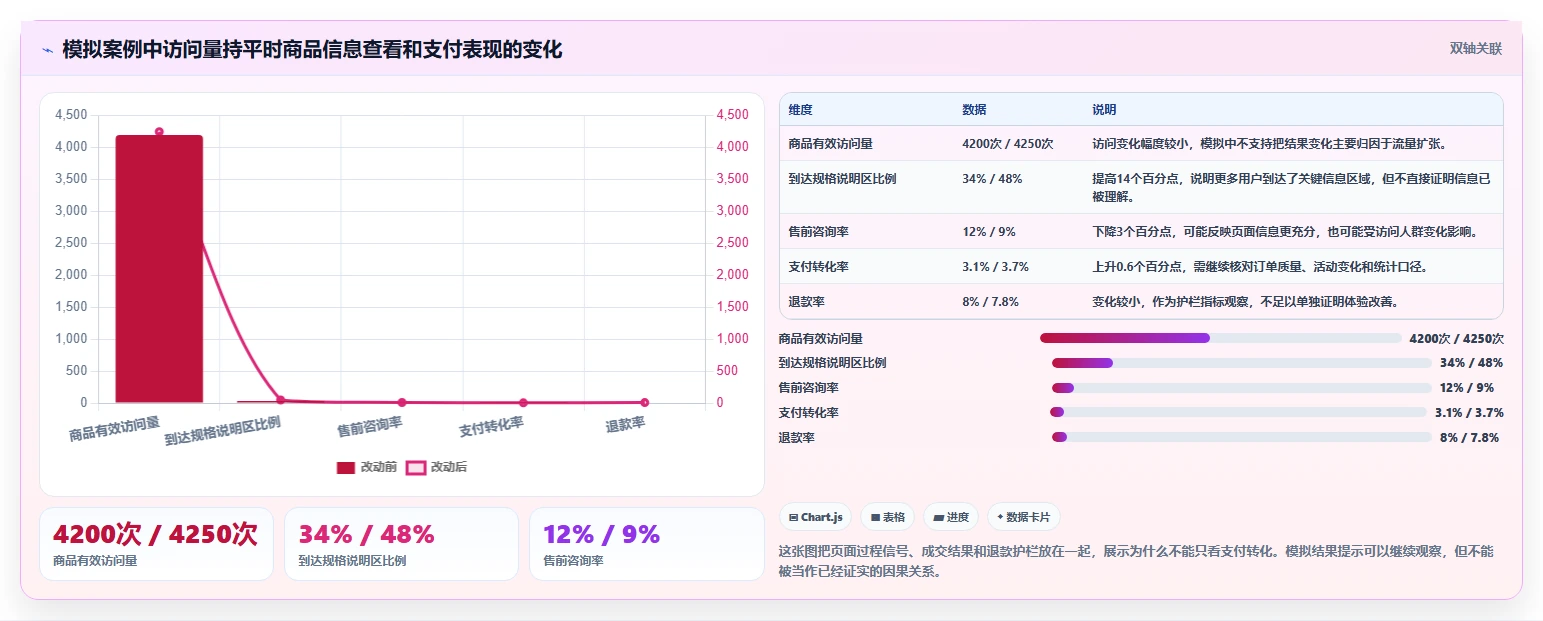Click the 提高14个百分点 description cell
This screenshot has width=1543, height=621.
tap(1291, 187)
